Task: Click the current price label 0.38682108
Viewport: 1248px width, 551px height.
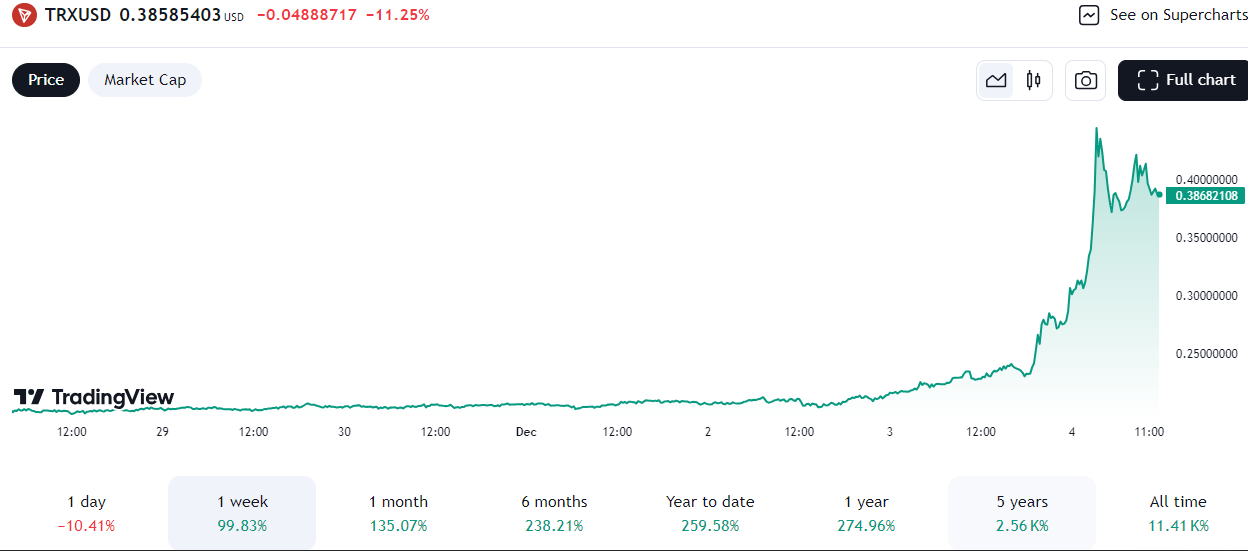Action: point(1208,196)
